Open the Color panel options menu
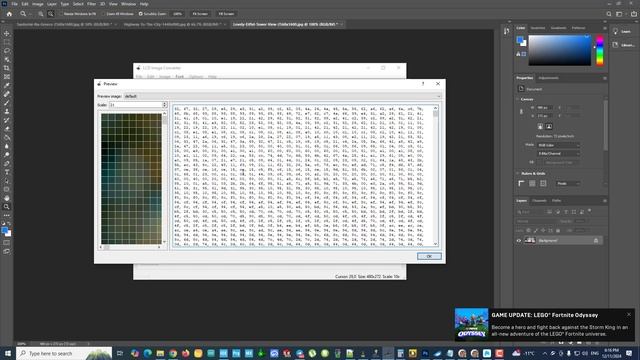 pyautogui.click(x=604, y=28)
